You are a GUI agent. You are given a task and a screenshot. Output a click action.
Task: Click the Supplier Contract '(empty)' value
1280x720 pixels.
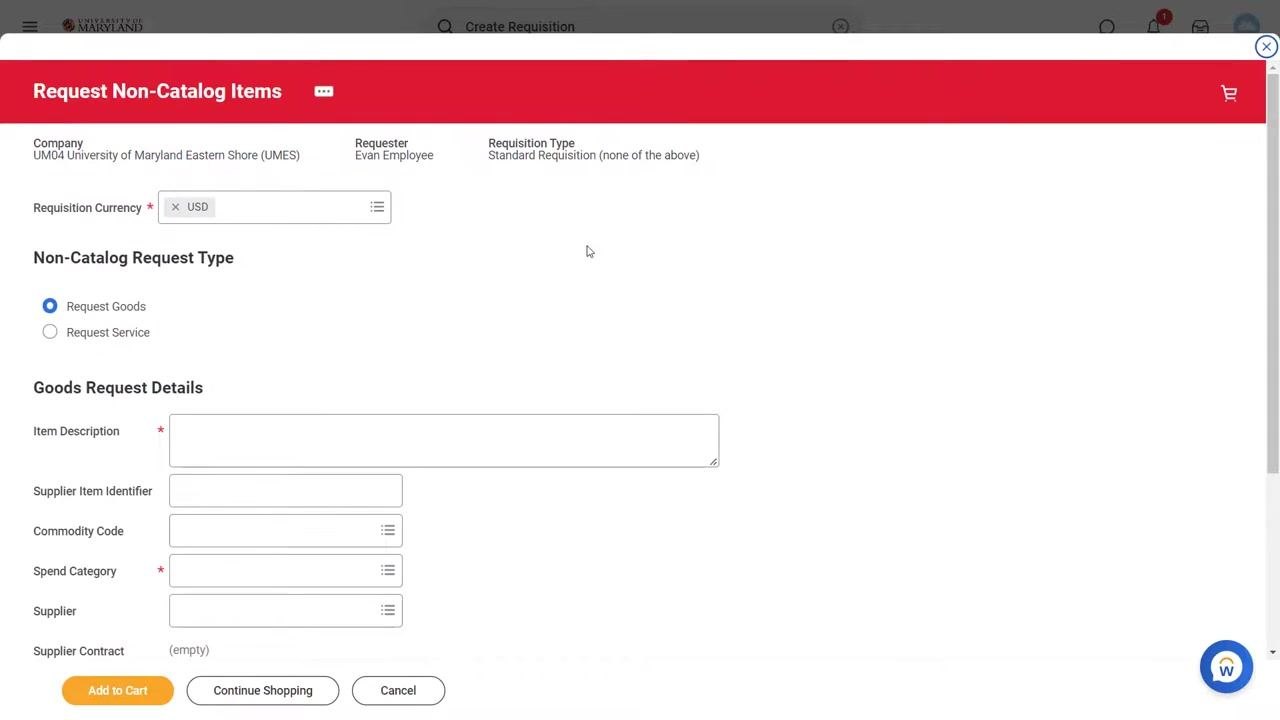189,650
